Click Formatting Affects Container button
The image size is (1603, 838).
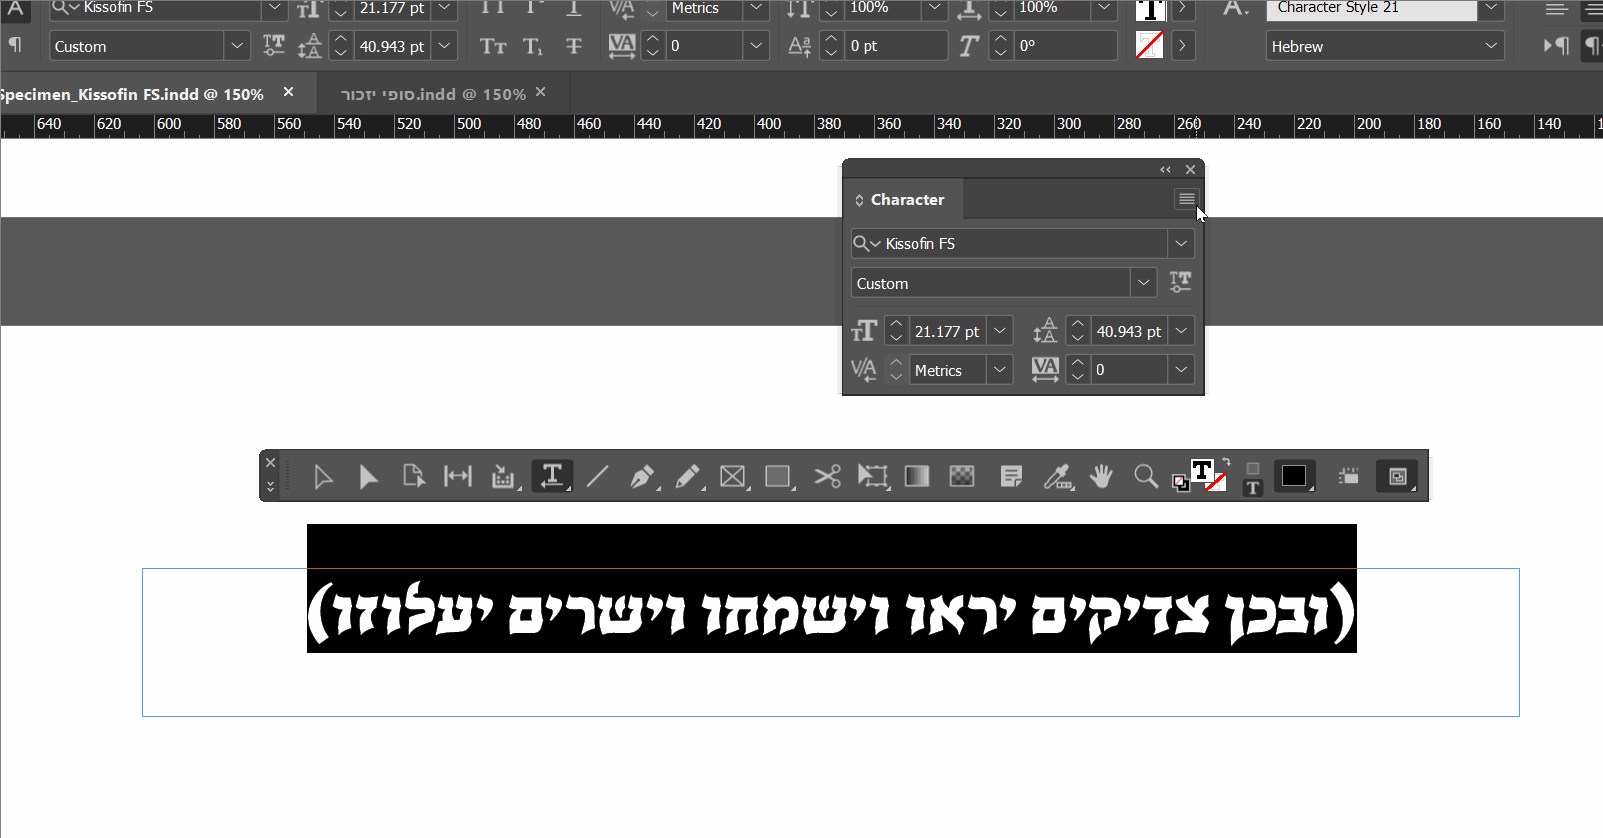pos(1253,468)
